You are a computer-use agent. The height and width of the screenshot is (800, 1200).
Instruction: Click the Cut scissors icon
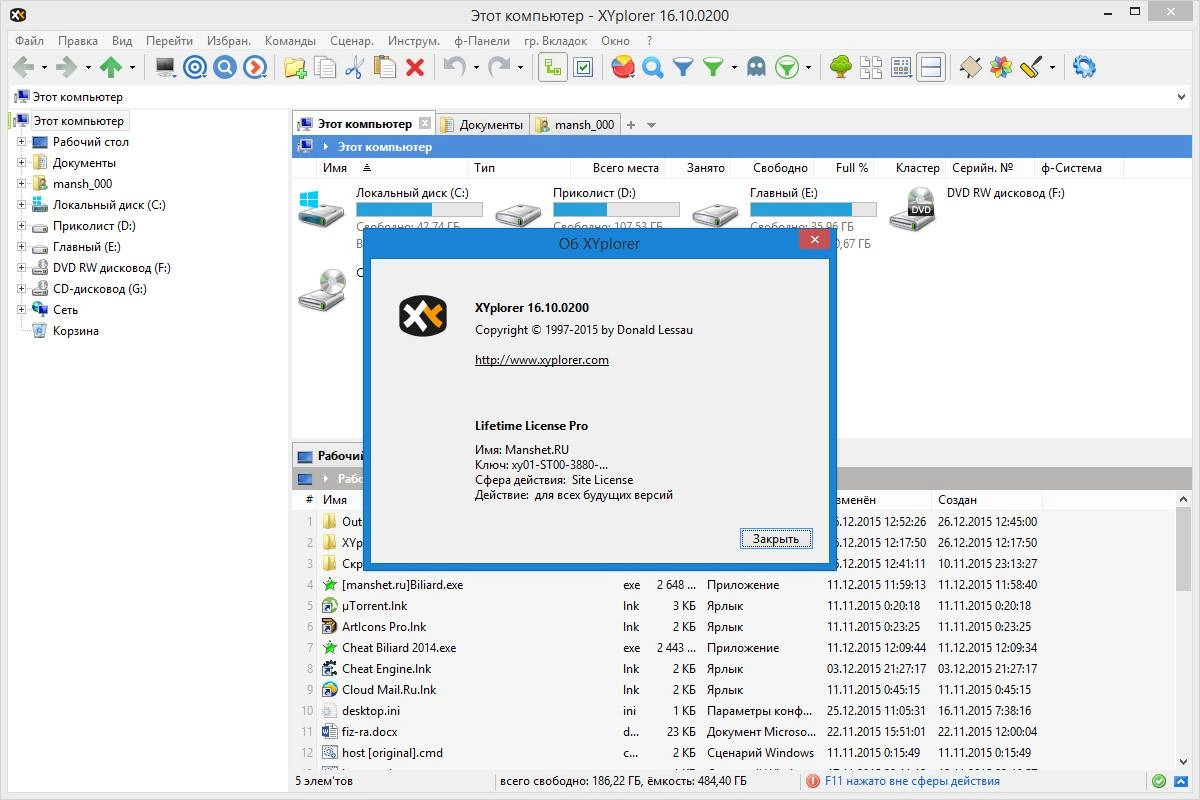coord(354,67)
